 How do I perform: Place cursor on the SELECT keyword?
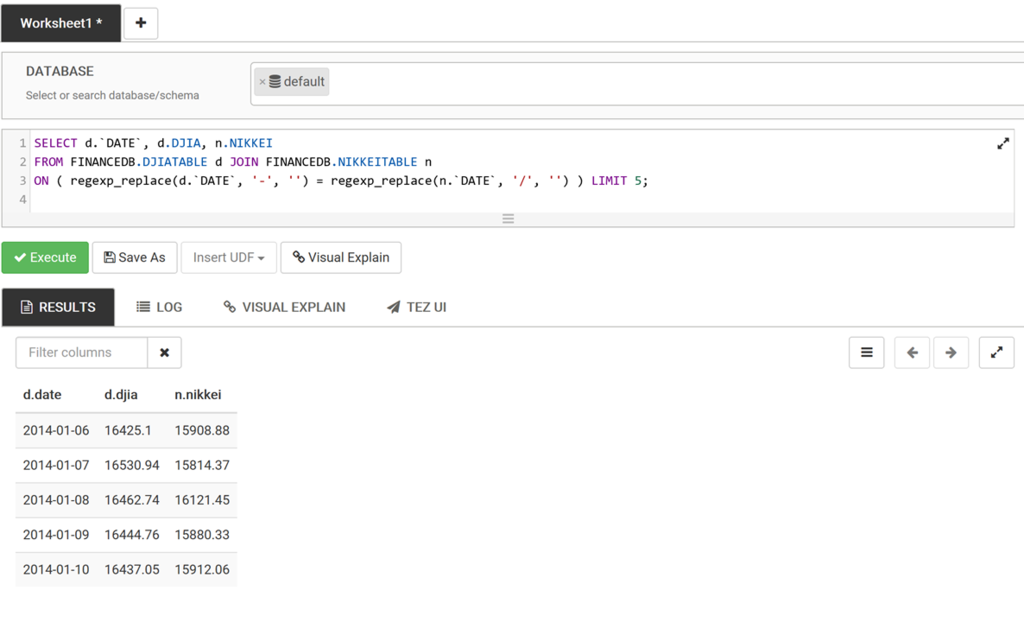click(56, 143)
